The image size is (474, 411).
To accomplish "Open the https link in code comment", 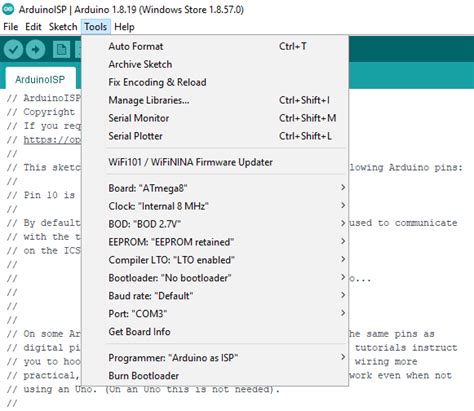I will tap(52, 140).
